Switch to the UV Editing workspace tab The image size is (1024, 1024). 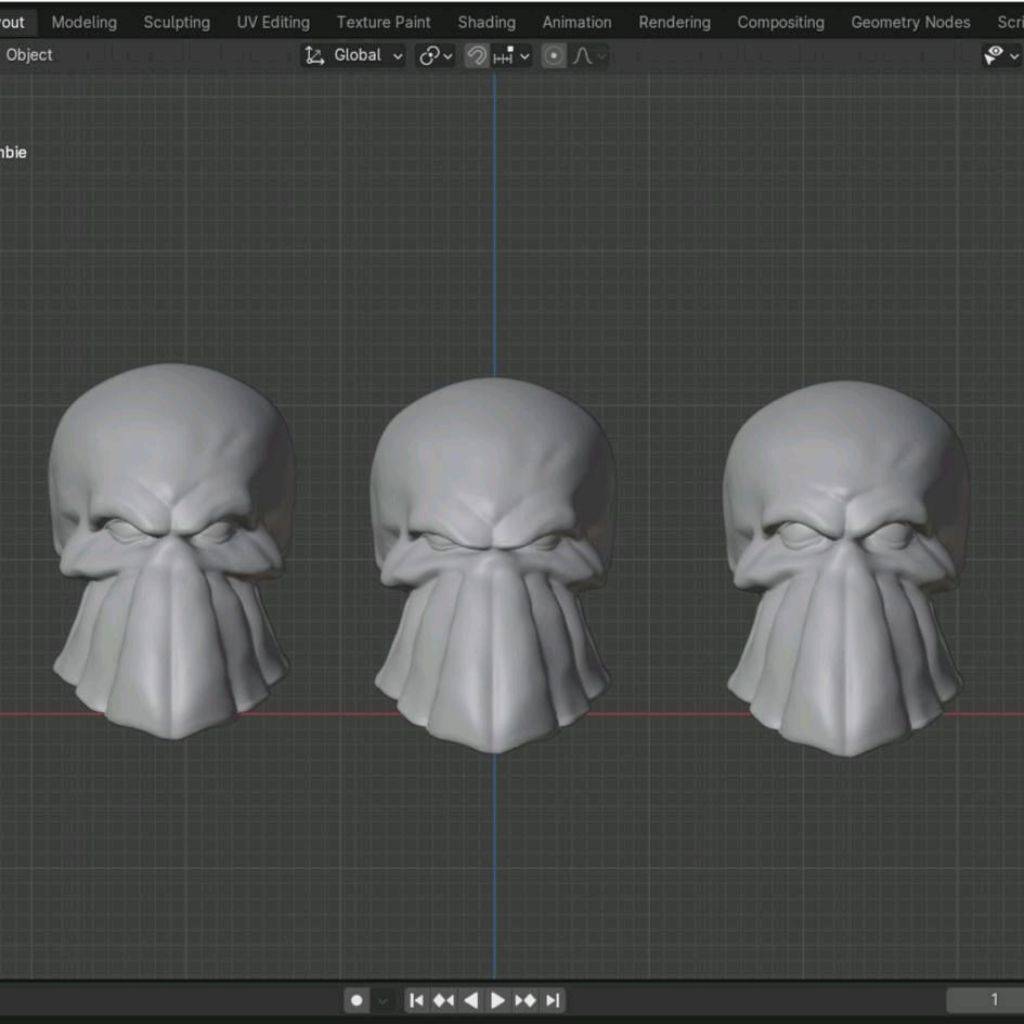[x=273, y=22]
